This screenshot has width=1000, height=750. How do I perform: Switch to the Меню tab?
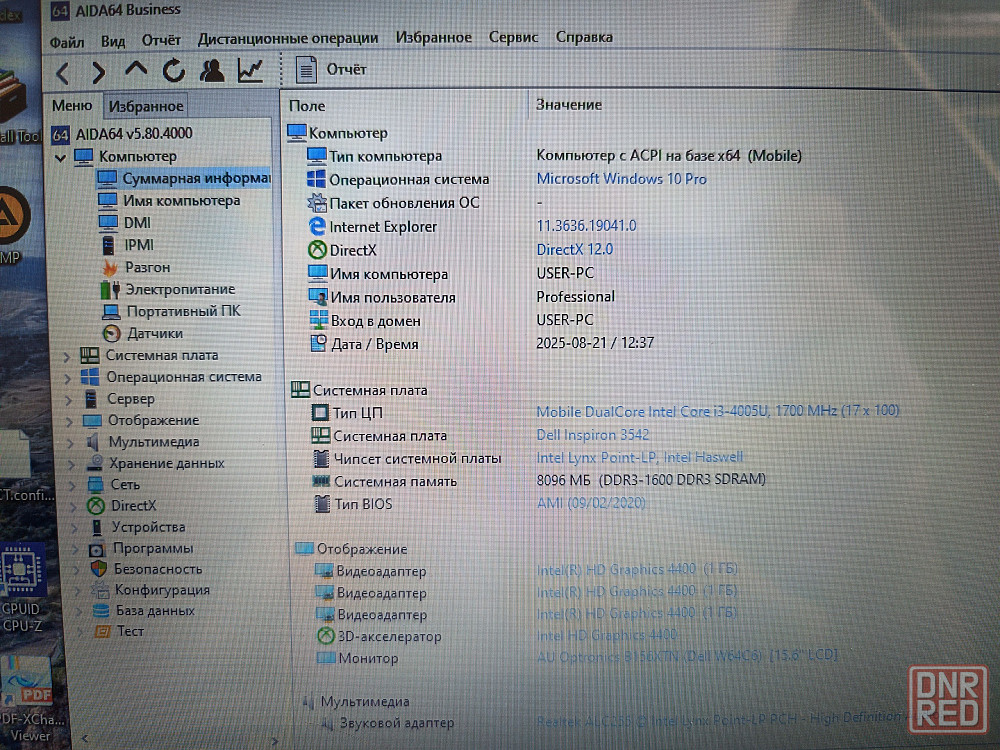[x=72, y=106]
